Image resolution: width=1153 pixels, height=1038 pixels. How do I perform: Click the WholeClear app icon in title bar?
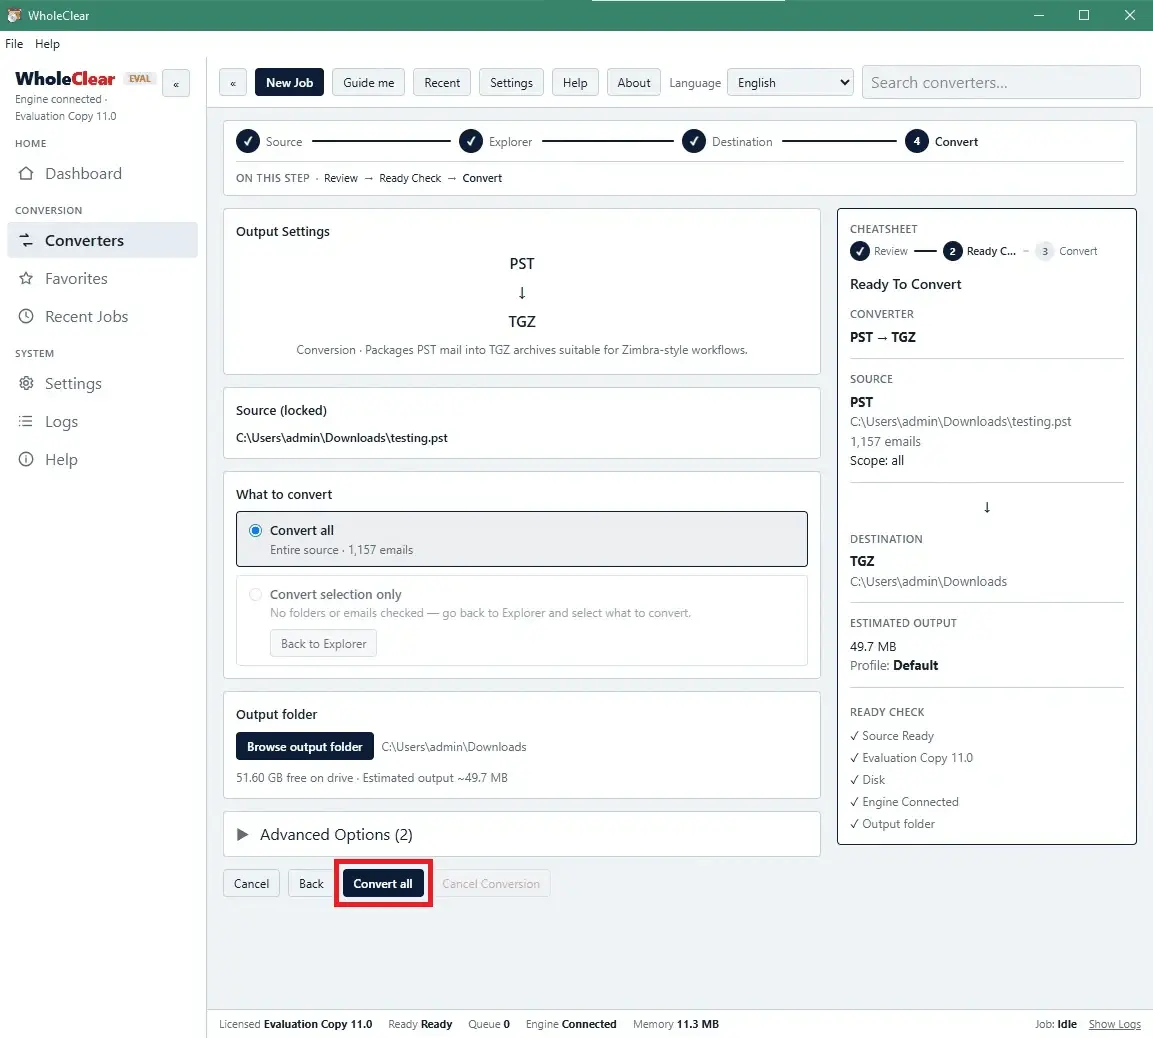point(13,15)
